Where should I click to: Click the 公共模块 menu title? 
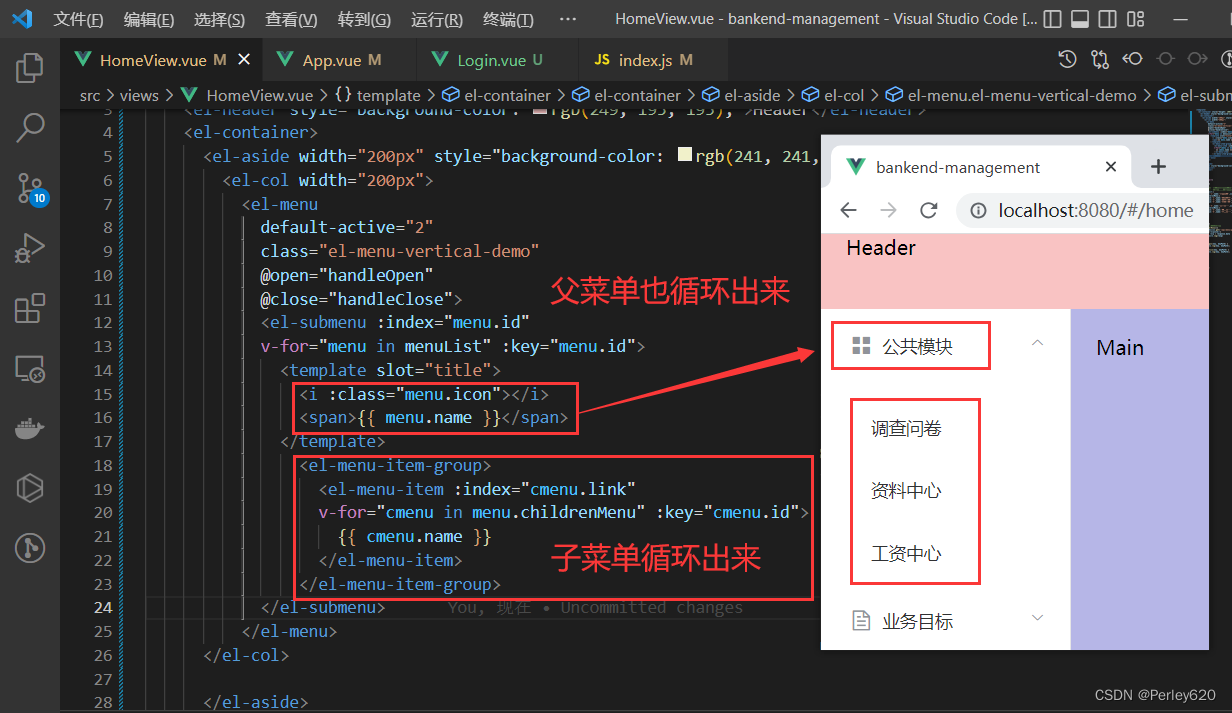(x=917, y=347)
